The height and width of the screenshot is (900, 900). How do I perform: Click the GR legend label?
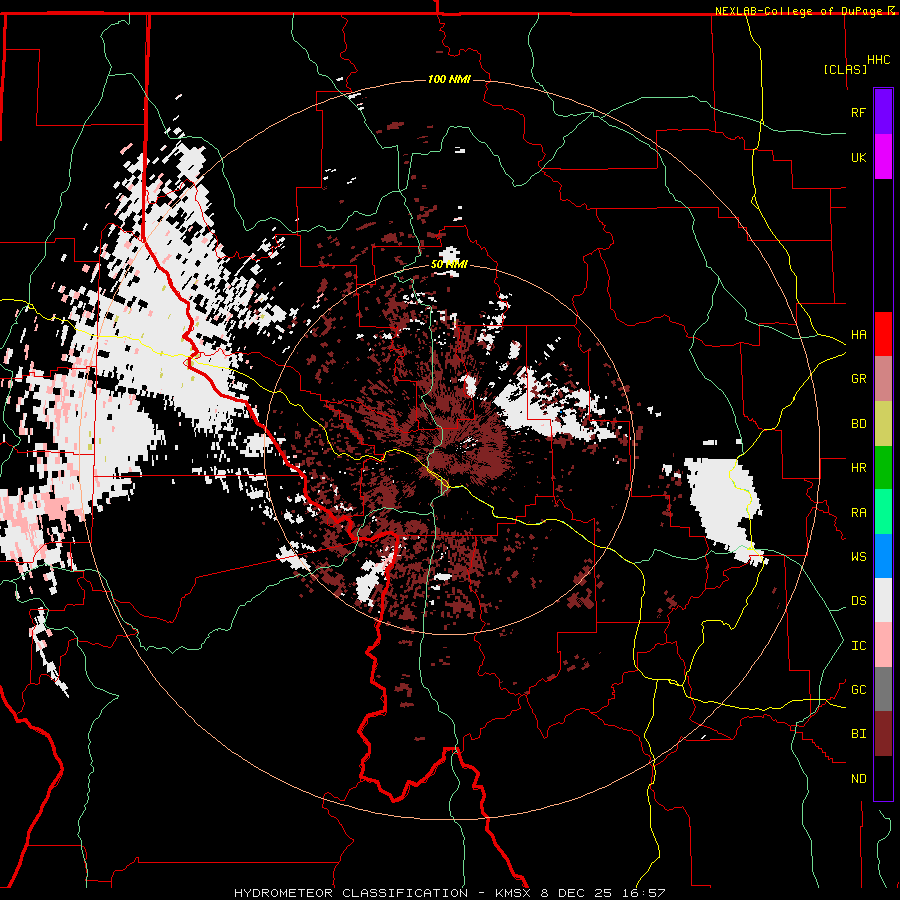click(858, 379)
